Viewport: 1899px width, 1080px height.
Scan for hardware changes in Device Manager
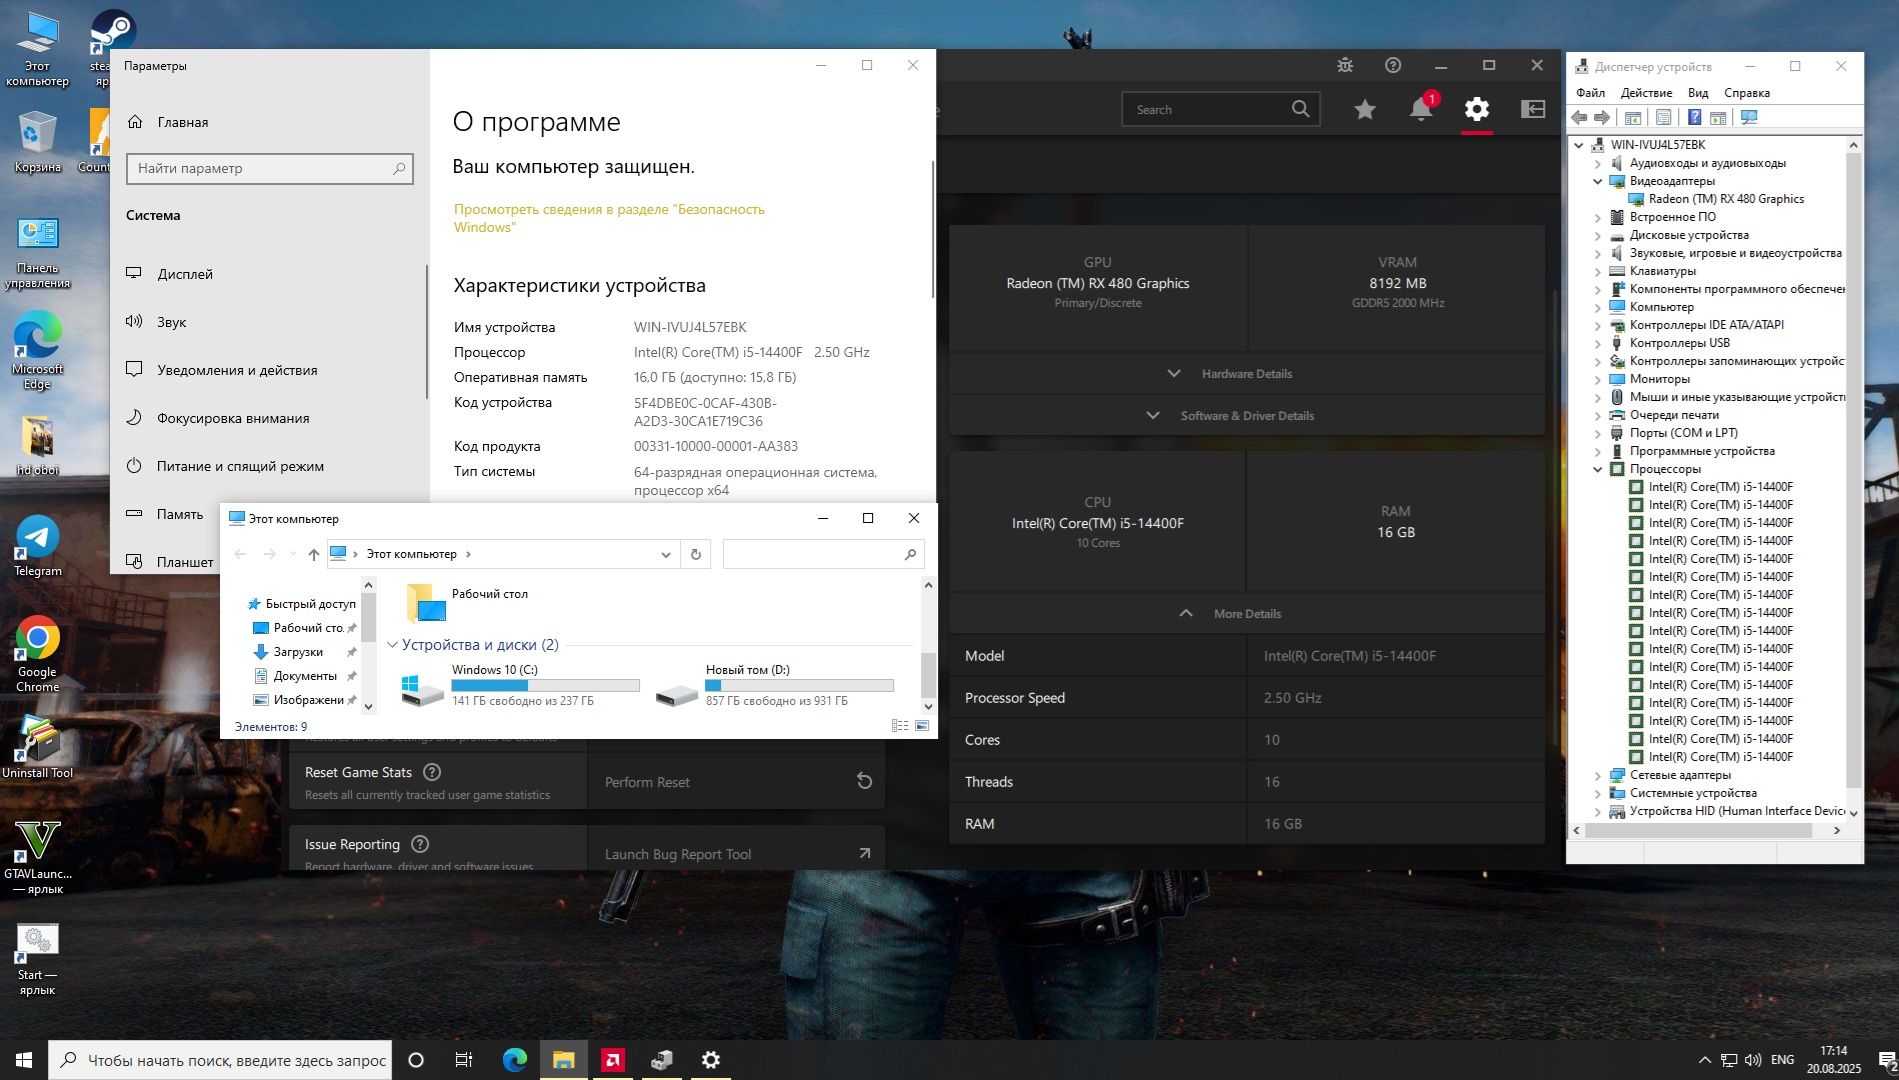(1749, 118)
